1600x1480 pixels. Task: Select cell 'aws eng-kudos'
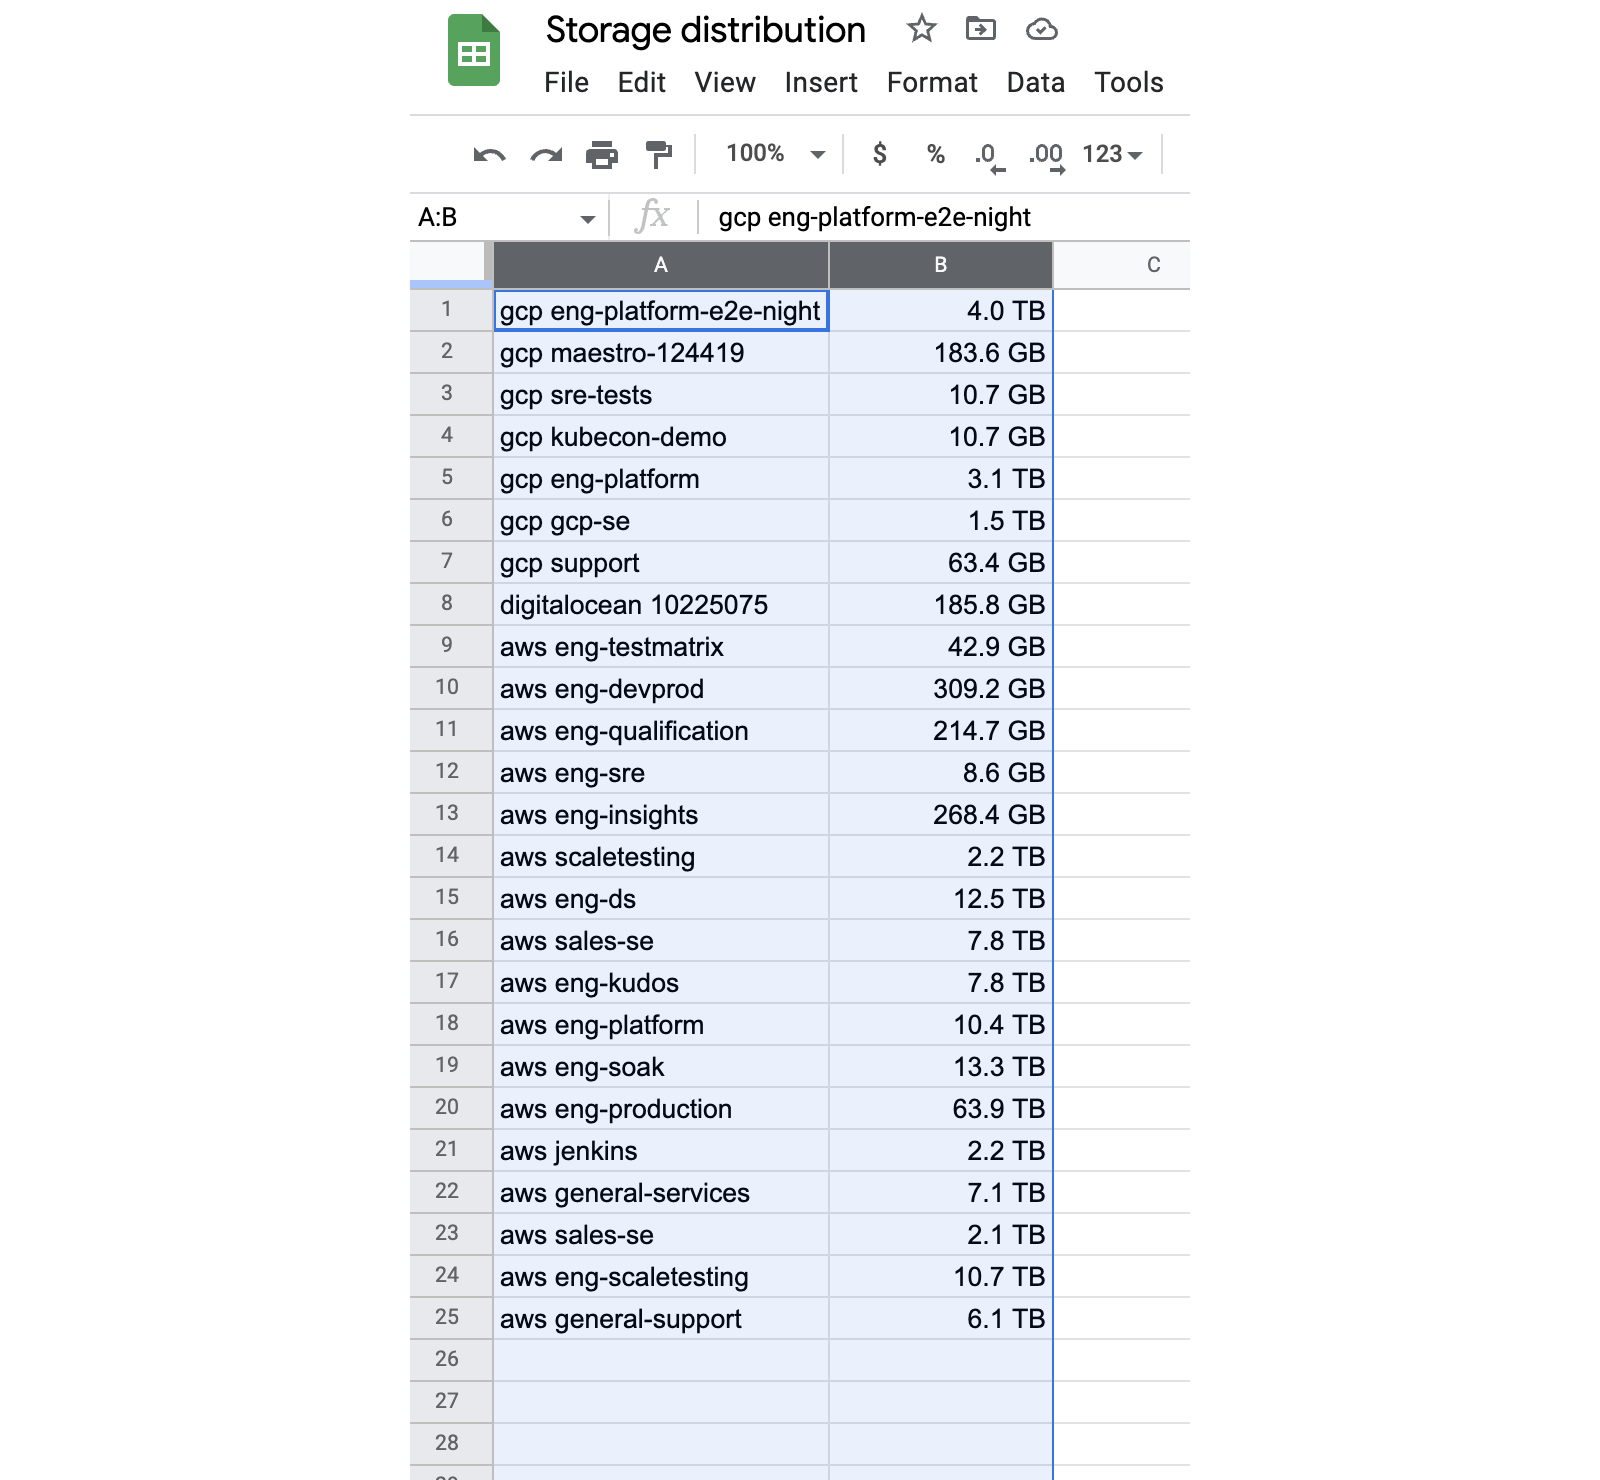pyautogui.click(x=661, y=982)
